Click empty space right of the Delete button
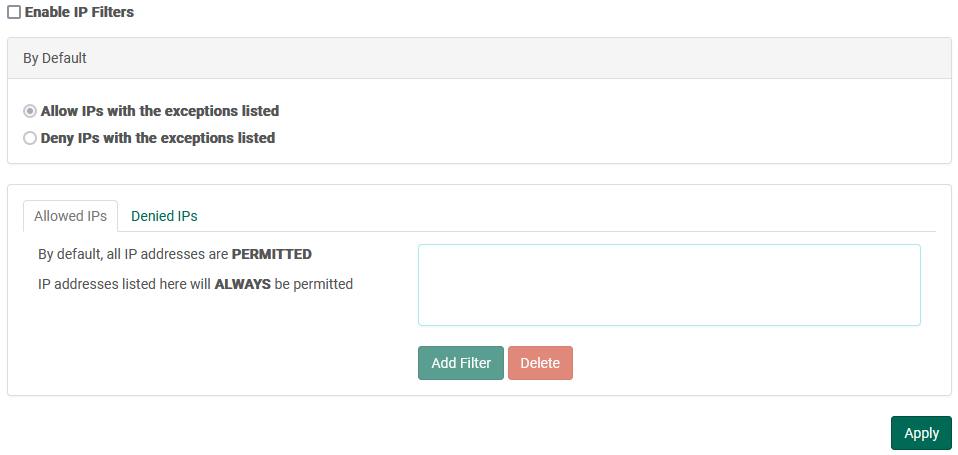Screen dimensions: 958x455 point(750,363)
